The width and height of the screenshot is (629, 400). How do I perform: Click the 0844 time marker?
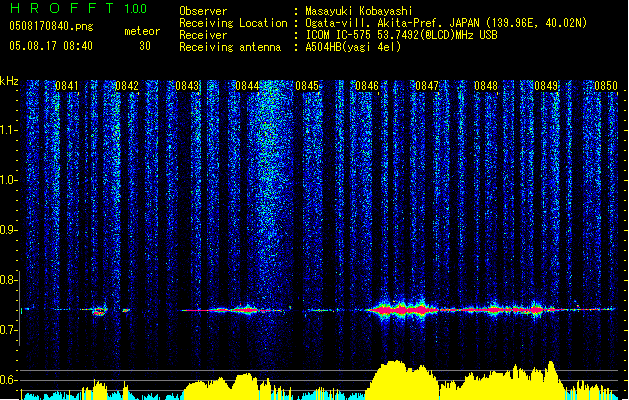coord(247,86)
